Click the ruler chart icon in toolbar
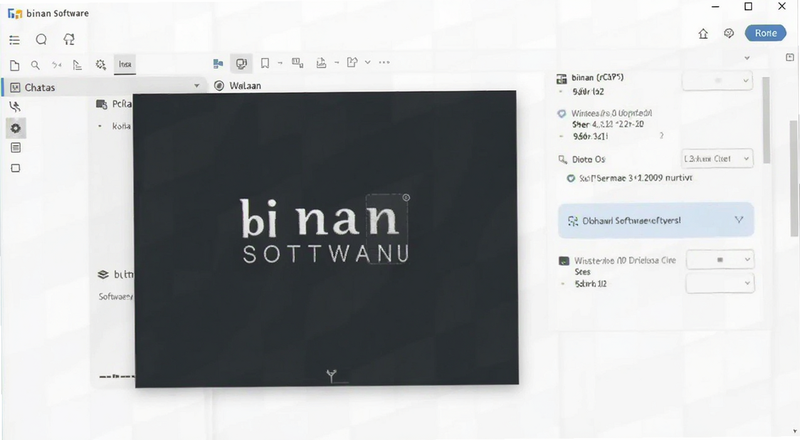This screenshot has width=800, height=440. pyautogui.click(x=78, y=65)
